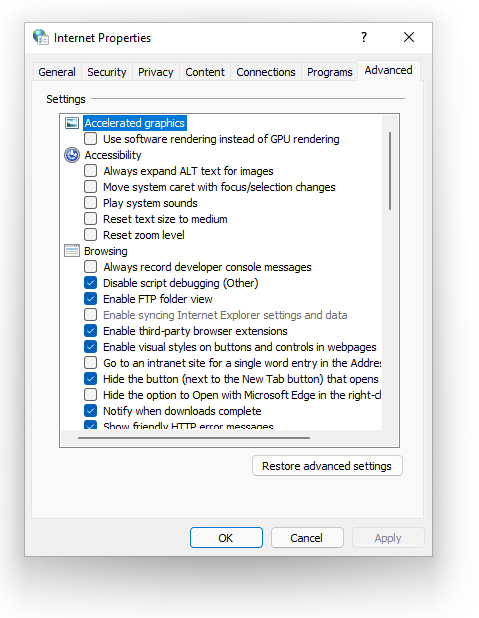Uncheck Enable FTP folder view

91,299
